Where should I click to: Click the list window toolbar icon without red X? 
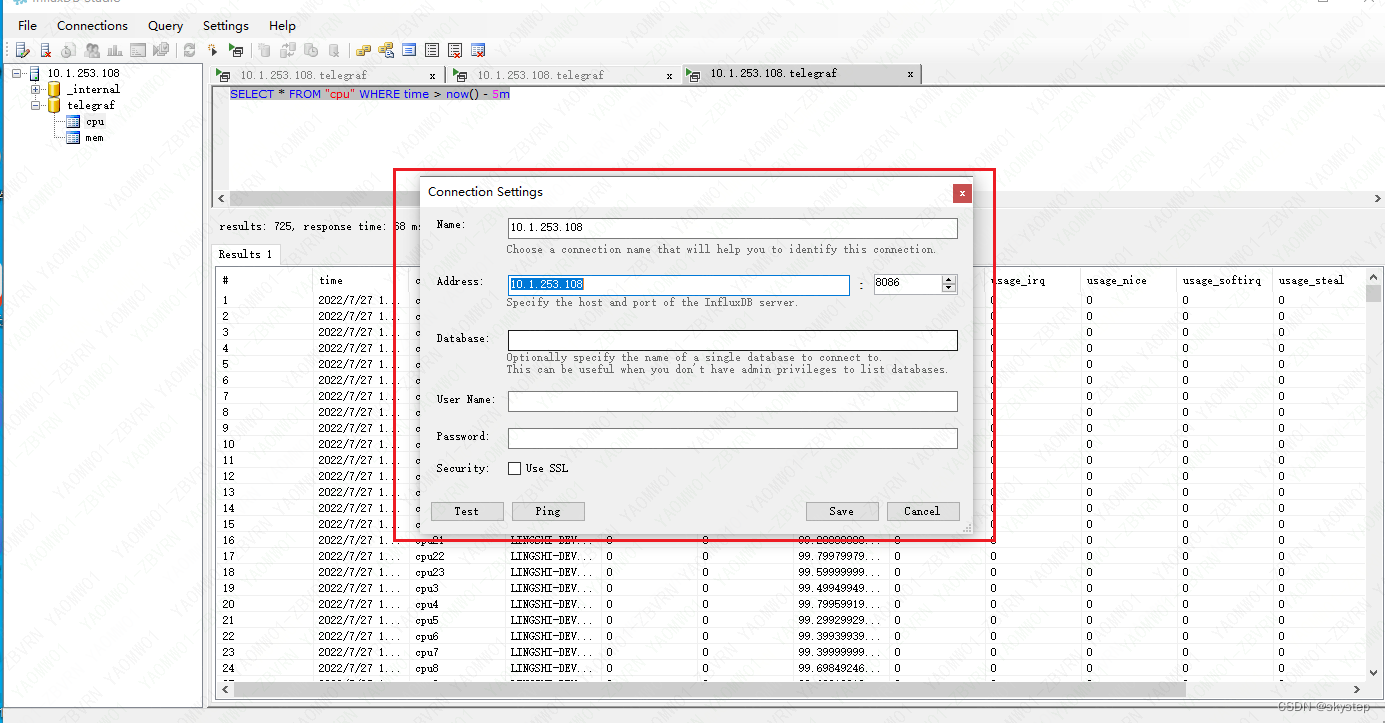432,50
